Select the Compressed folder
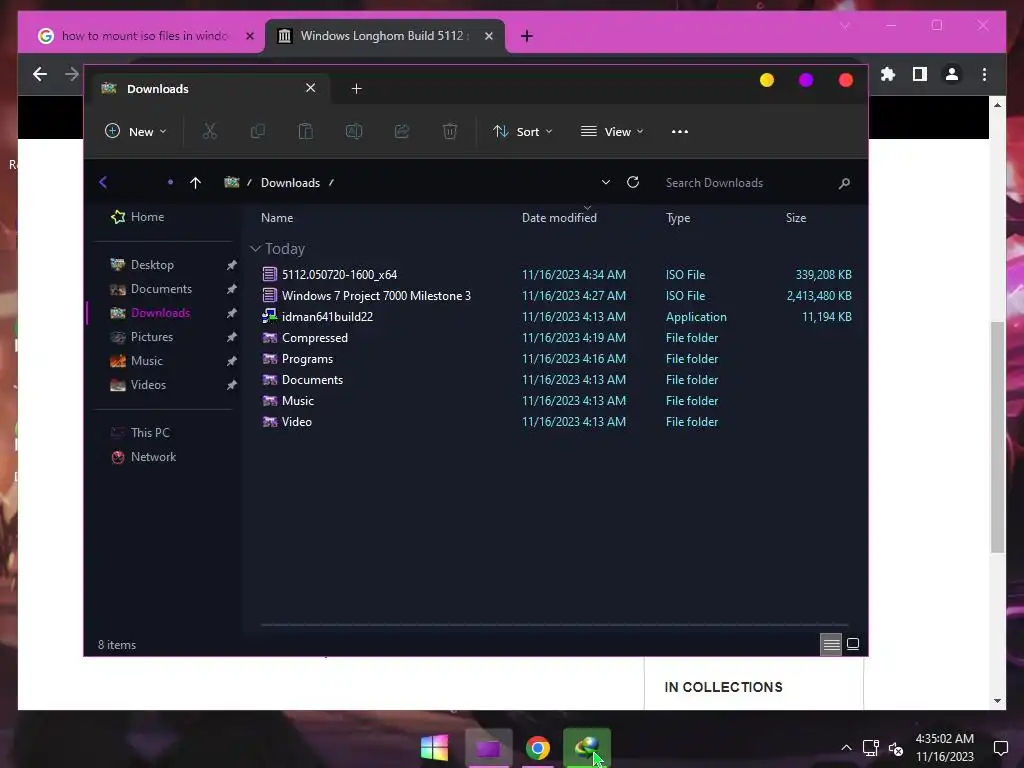Image resolution: width=1024 pixels, height=768 pixels. pos(557,338)
